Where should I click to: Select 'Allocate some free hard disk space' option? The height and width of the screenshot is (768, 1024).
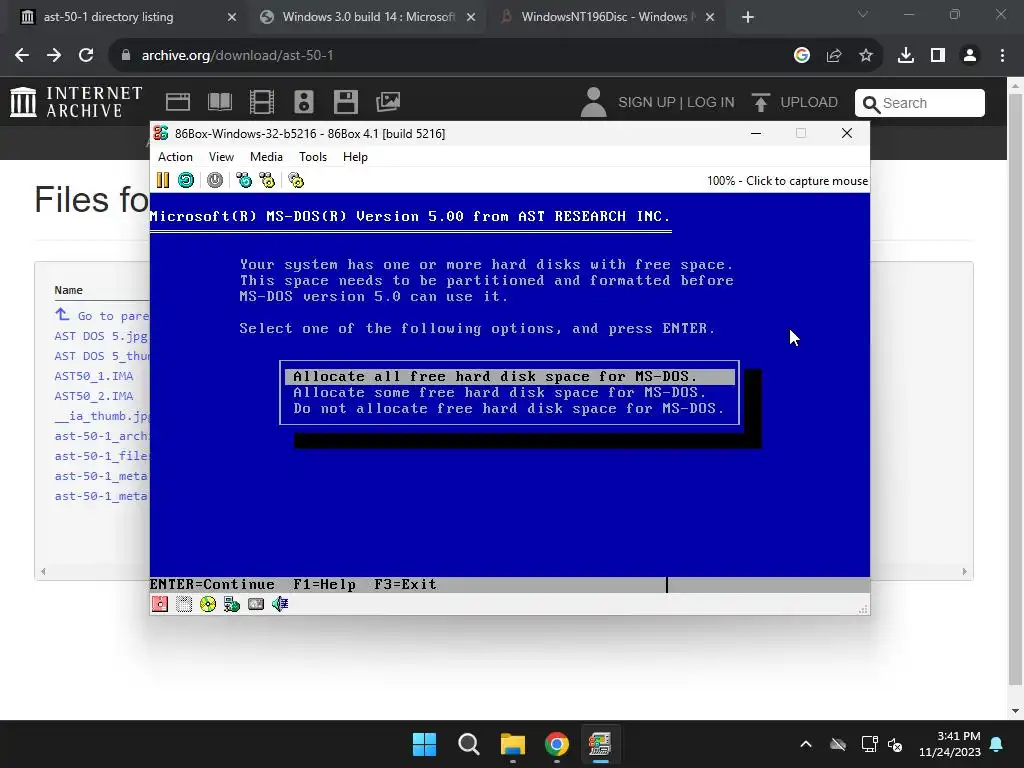(510, 392)
